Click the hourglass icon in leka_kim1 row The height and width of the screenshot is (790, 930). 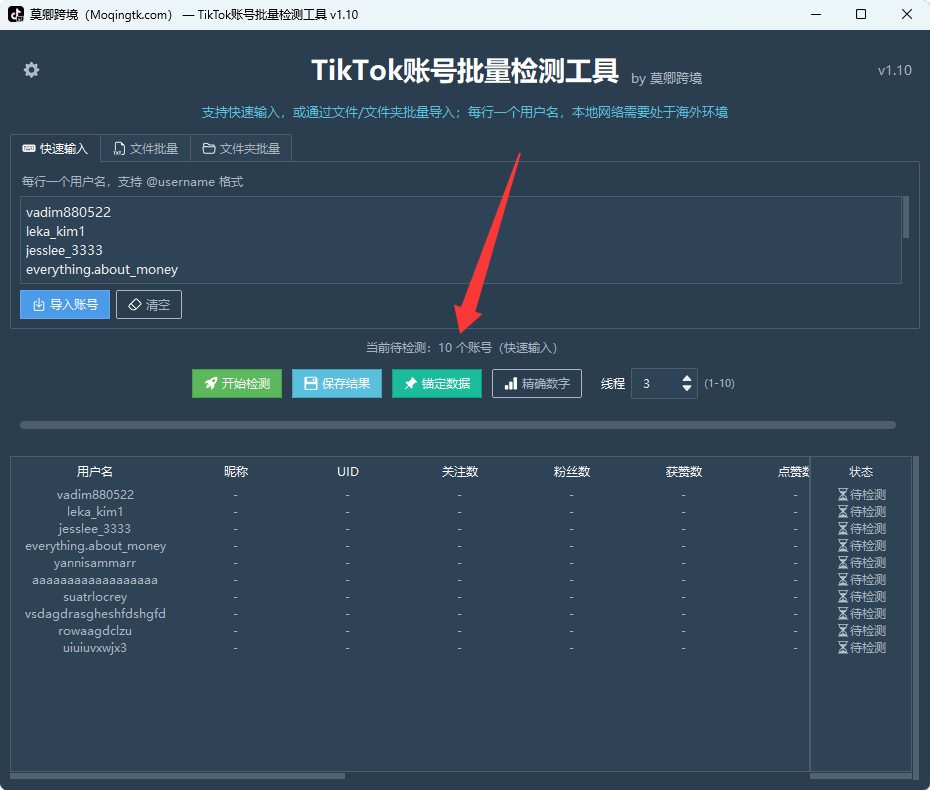point(843,512)
